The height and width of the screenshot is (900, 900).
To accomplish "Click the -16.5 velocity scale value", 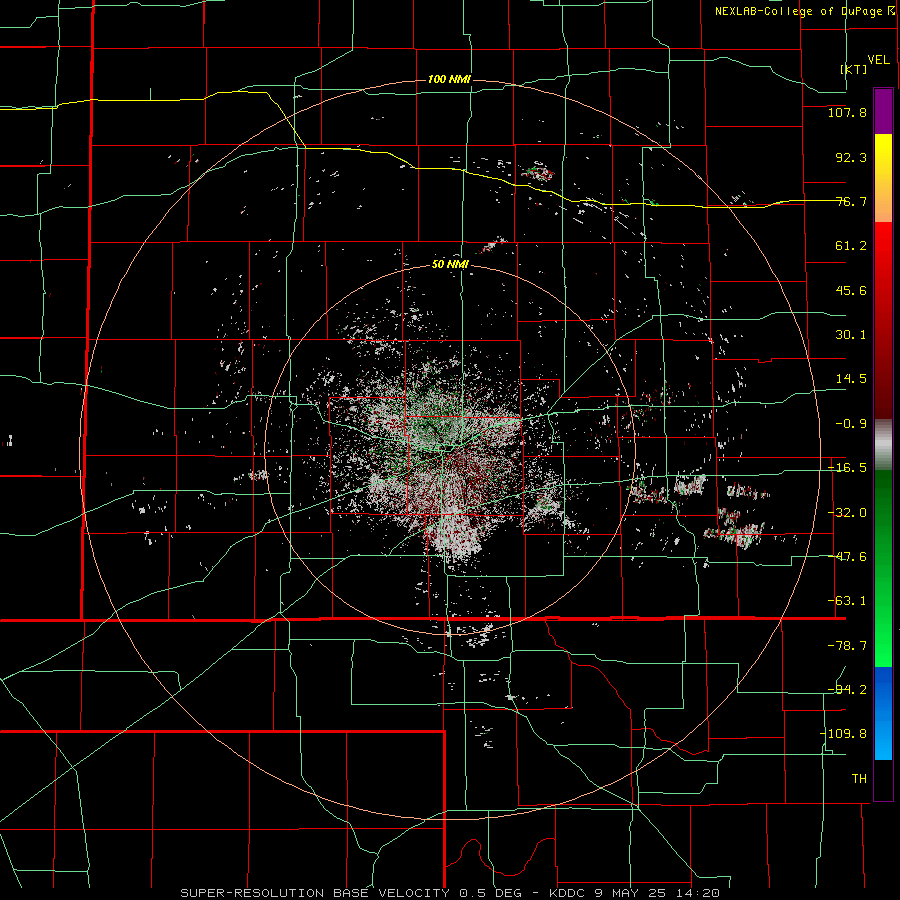I will [847, 468].
